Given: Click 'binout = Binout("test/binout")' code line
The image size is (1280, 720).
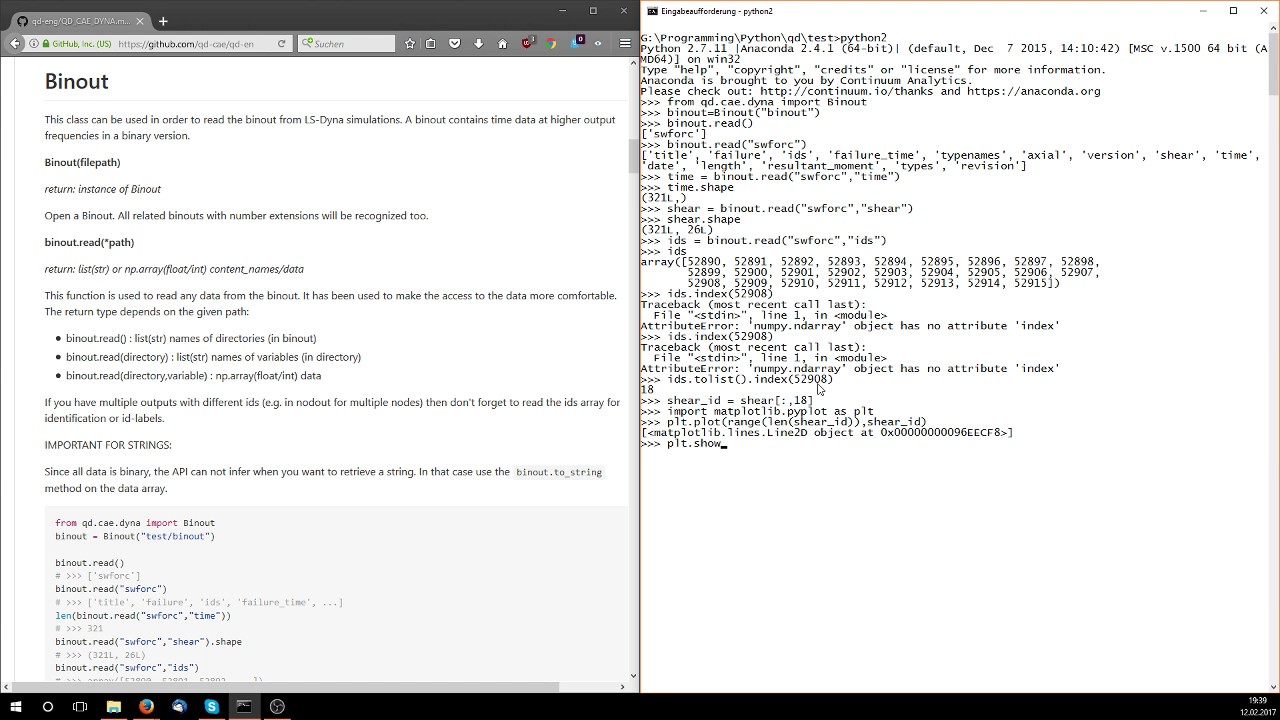Looking at the screenshot, I should 135,536.
